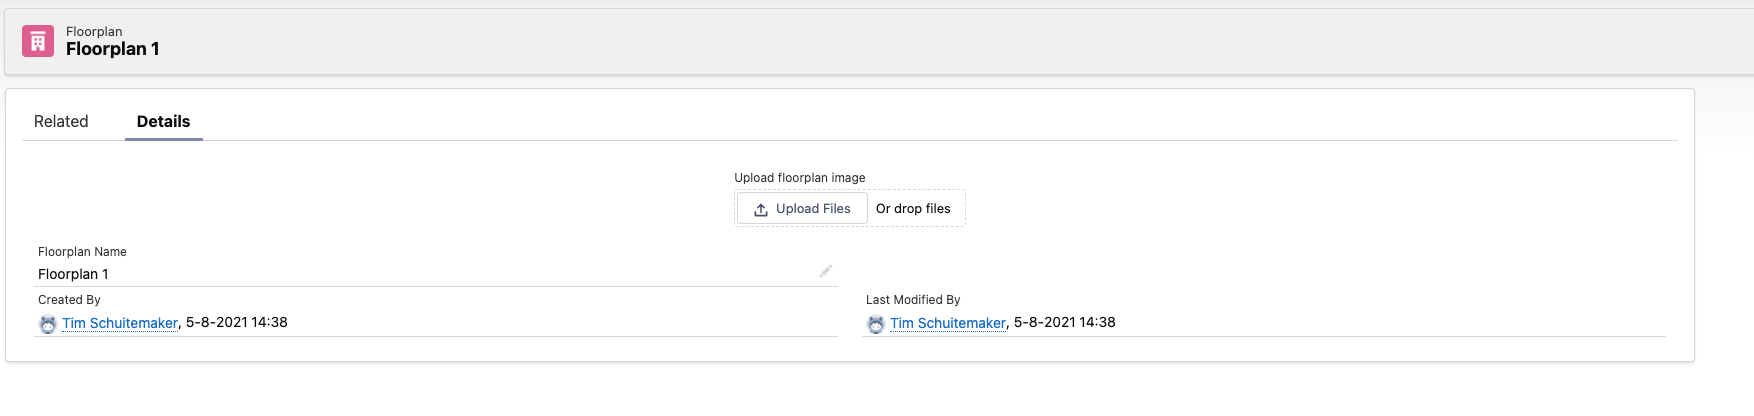Viewport: 1754px width, 416px height.
Task: Open Tim Schuitemaker link under Last Modified By
Action: [x=948, y=323]
